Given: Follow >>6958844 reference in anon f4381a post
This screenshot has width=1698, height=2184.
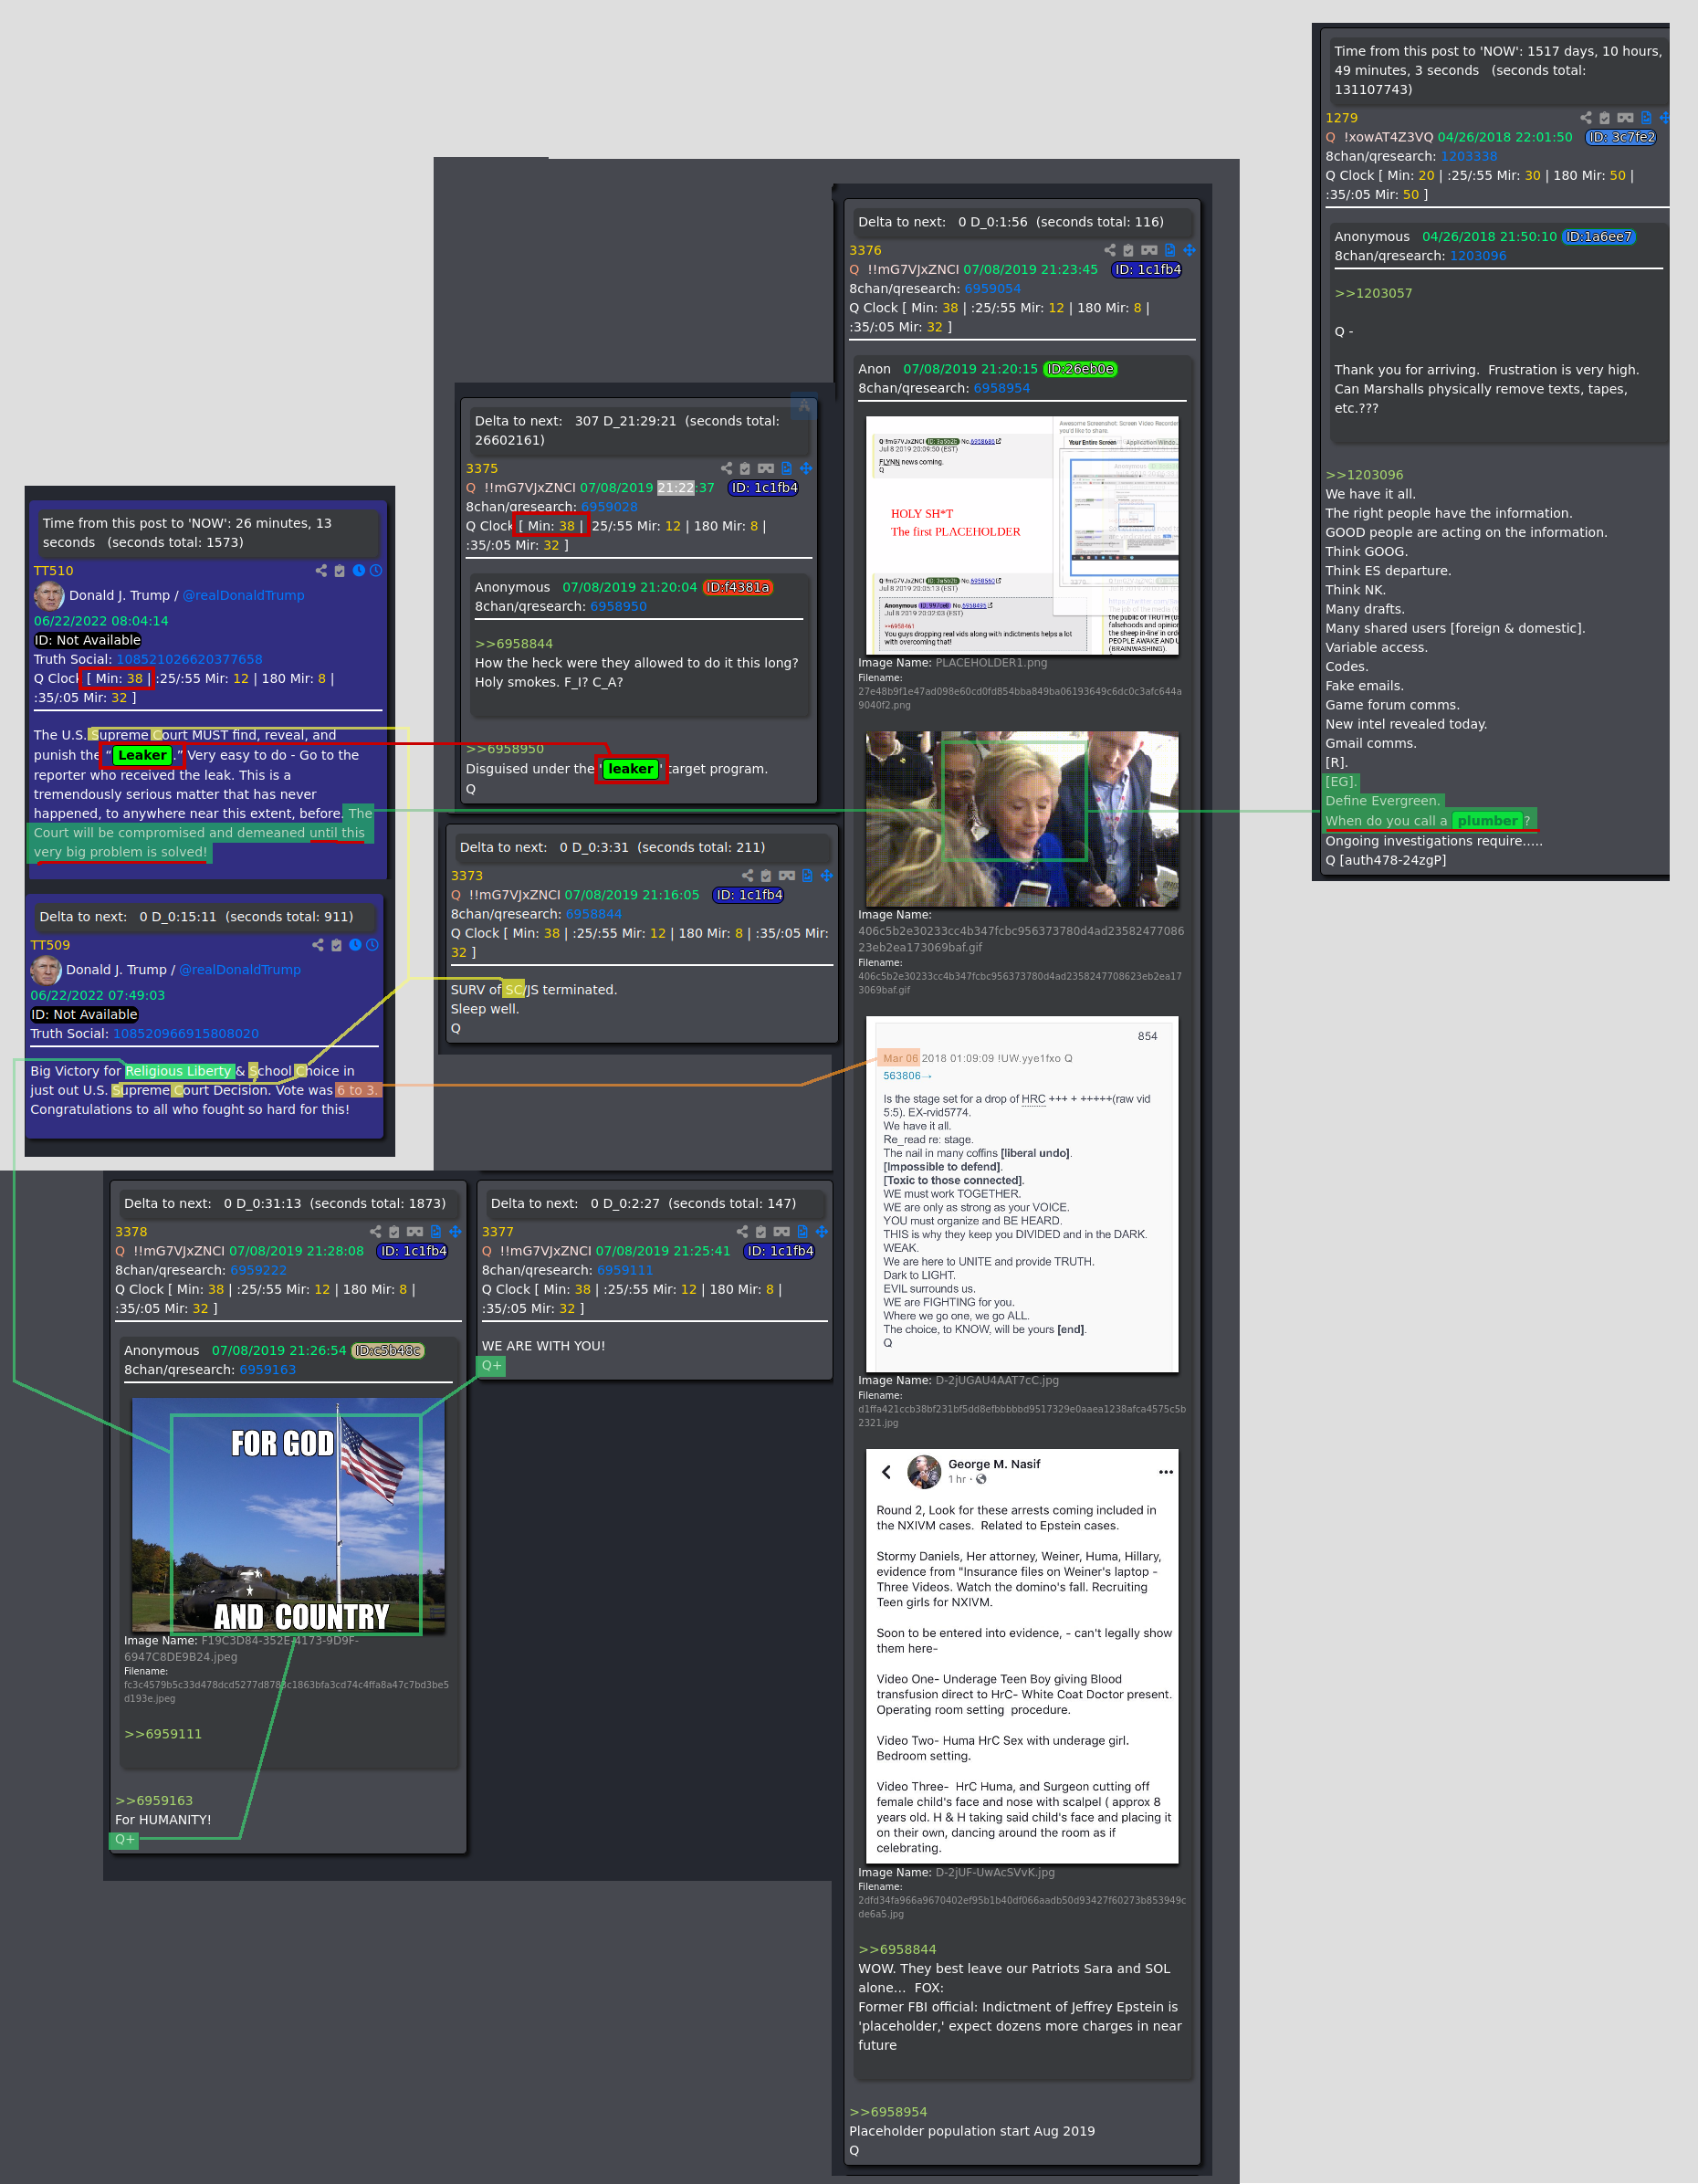Looking at the screenshot, I should [514, 644].
